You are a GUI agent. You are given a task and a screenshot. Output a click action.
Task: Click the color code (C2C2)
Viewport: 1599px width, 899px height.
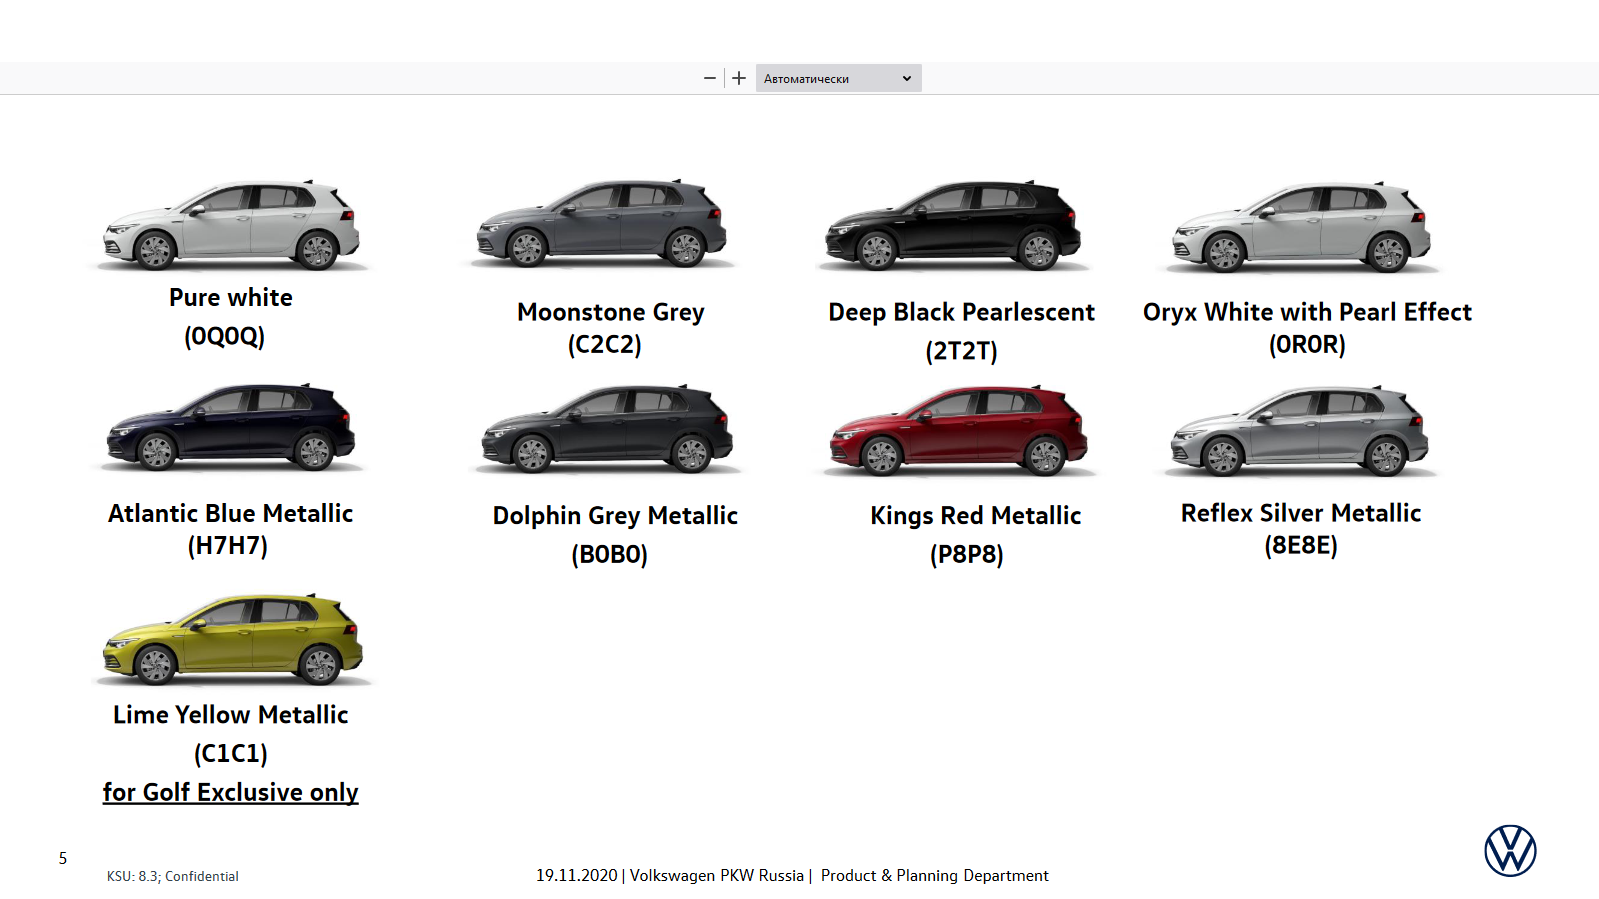pyautogui.click(x=605, y=344)
